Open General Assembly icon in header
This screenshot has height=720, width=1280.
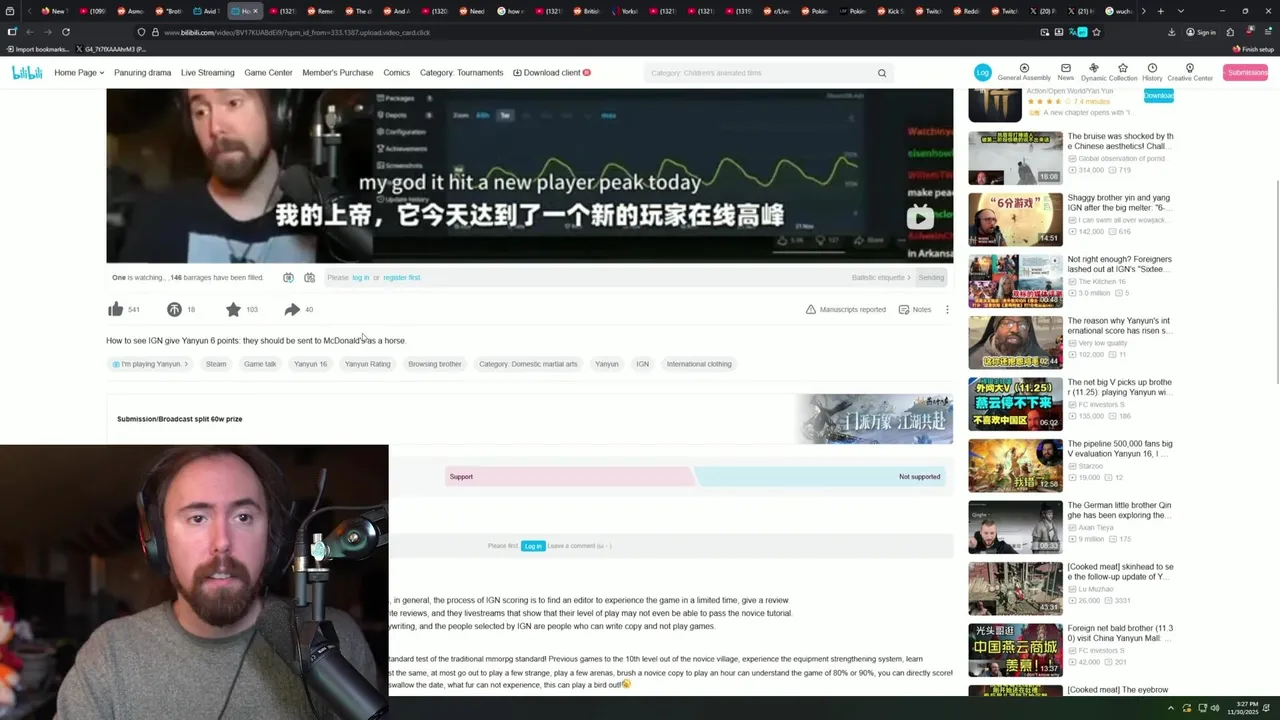coord(1024,72)
